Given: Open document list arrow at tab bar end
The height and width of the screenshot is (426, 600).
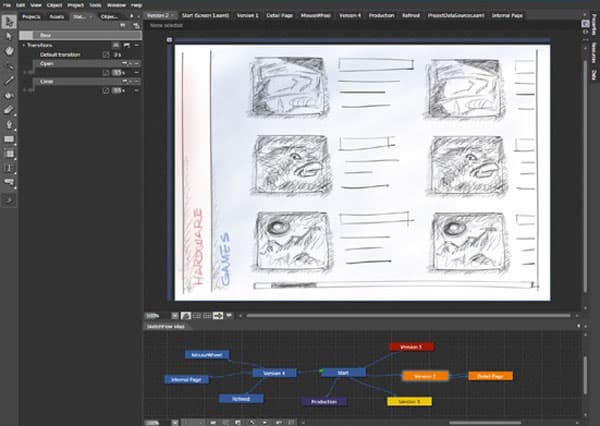Looking at the screenshot, I should (585, 15).
